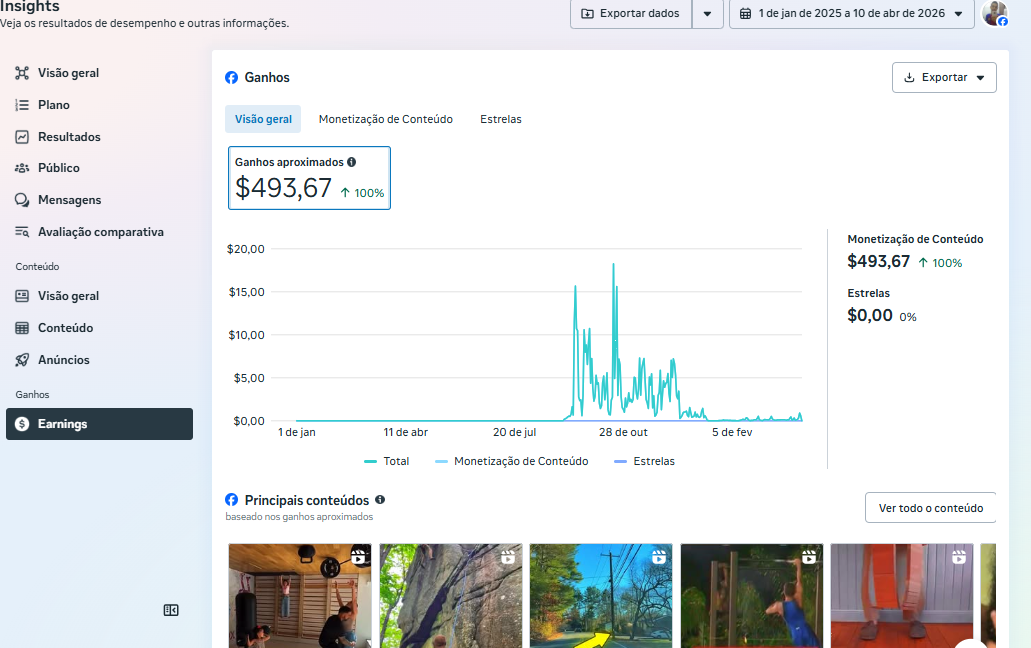Open Resultados via its chart icon
Viewport: 1031px width, 648px height.
(x=22, y=137)
